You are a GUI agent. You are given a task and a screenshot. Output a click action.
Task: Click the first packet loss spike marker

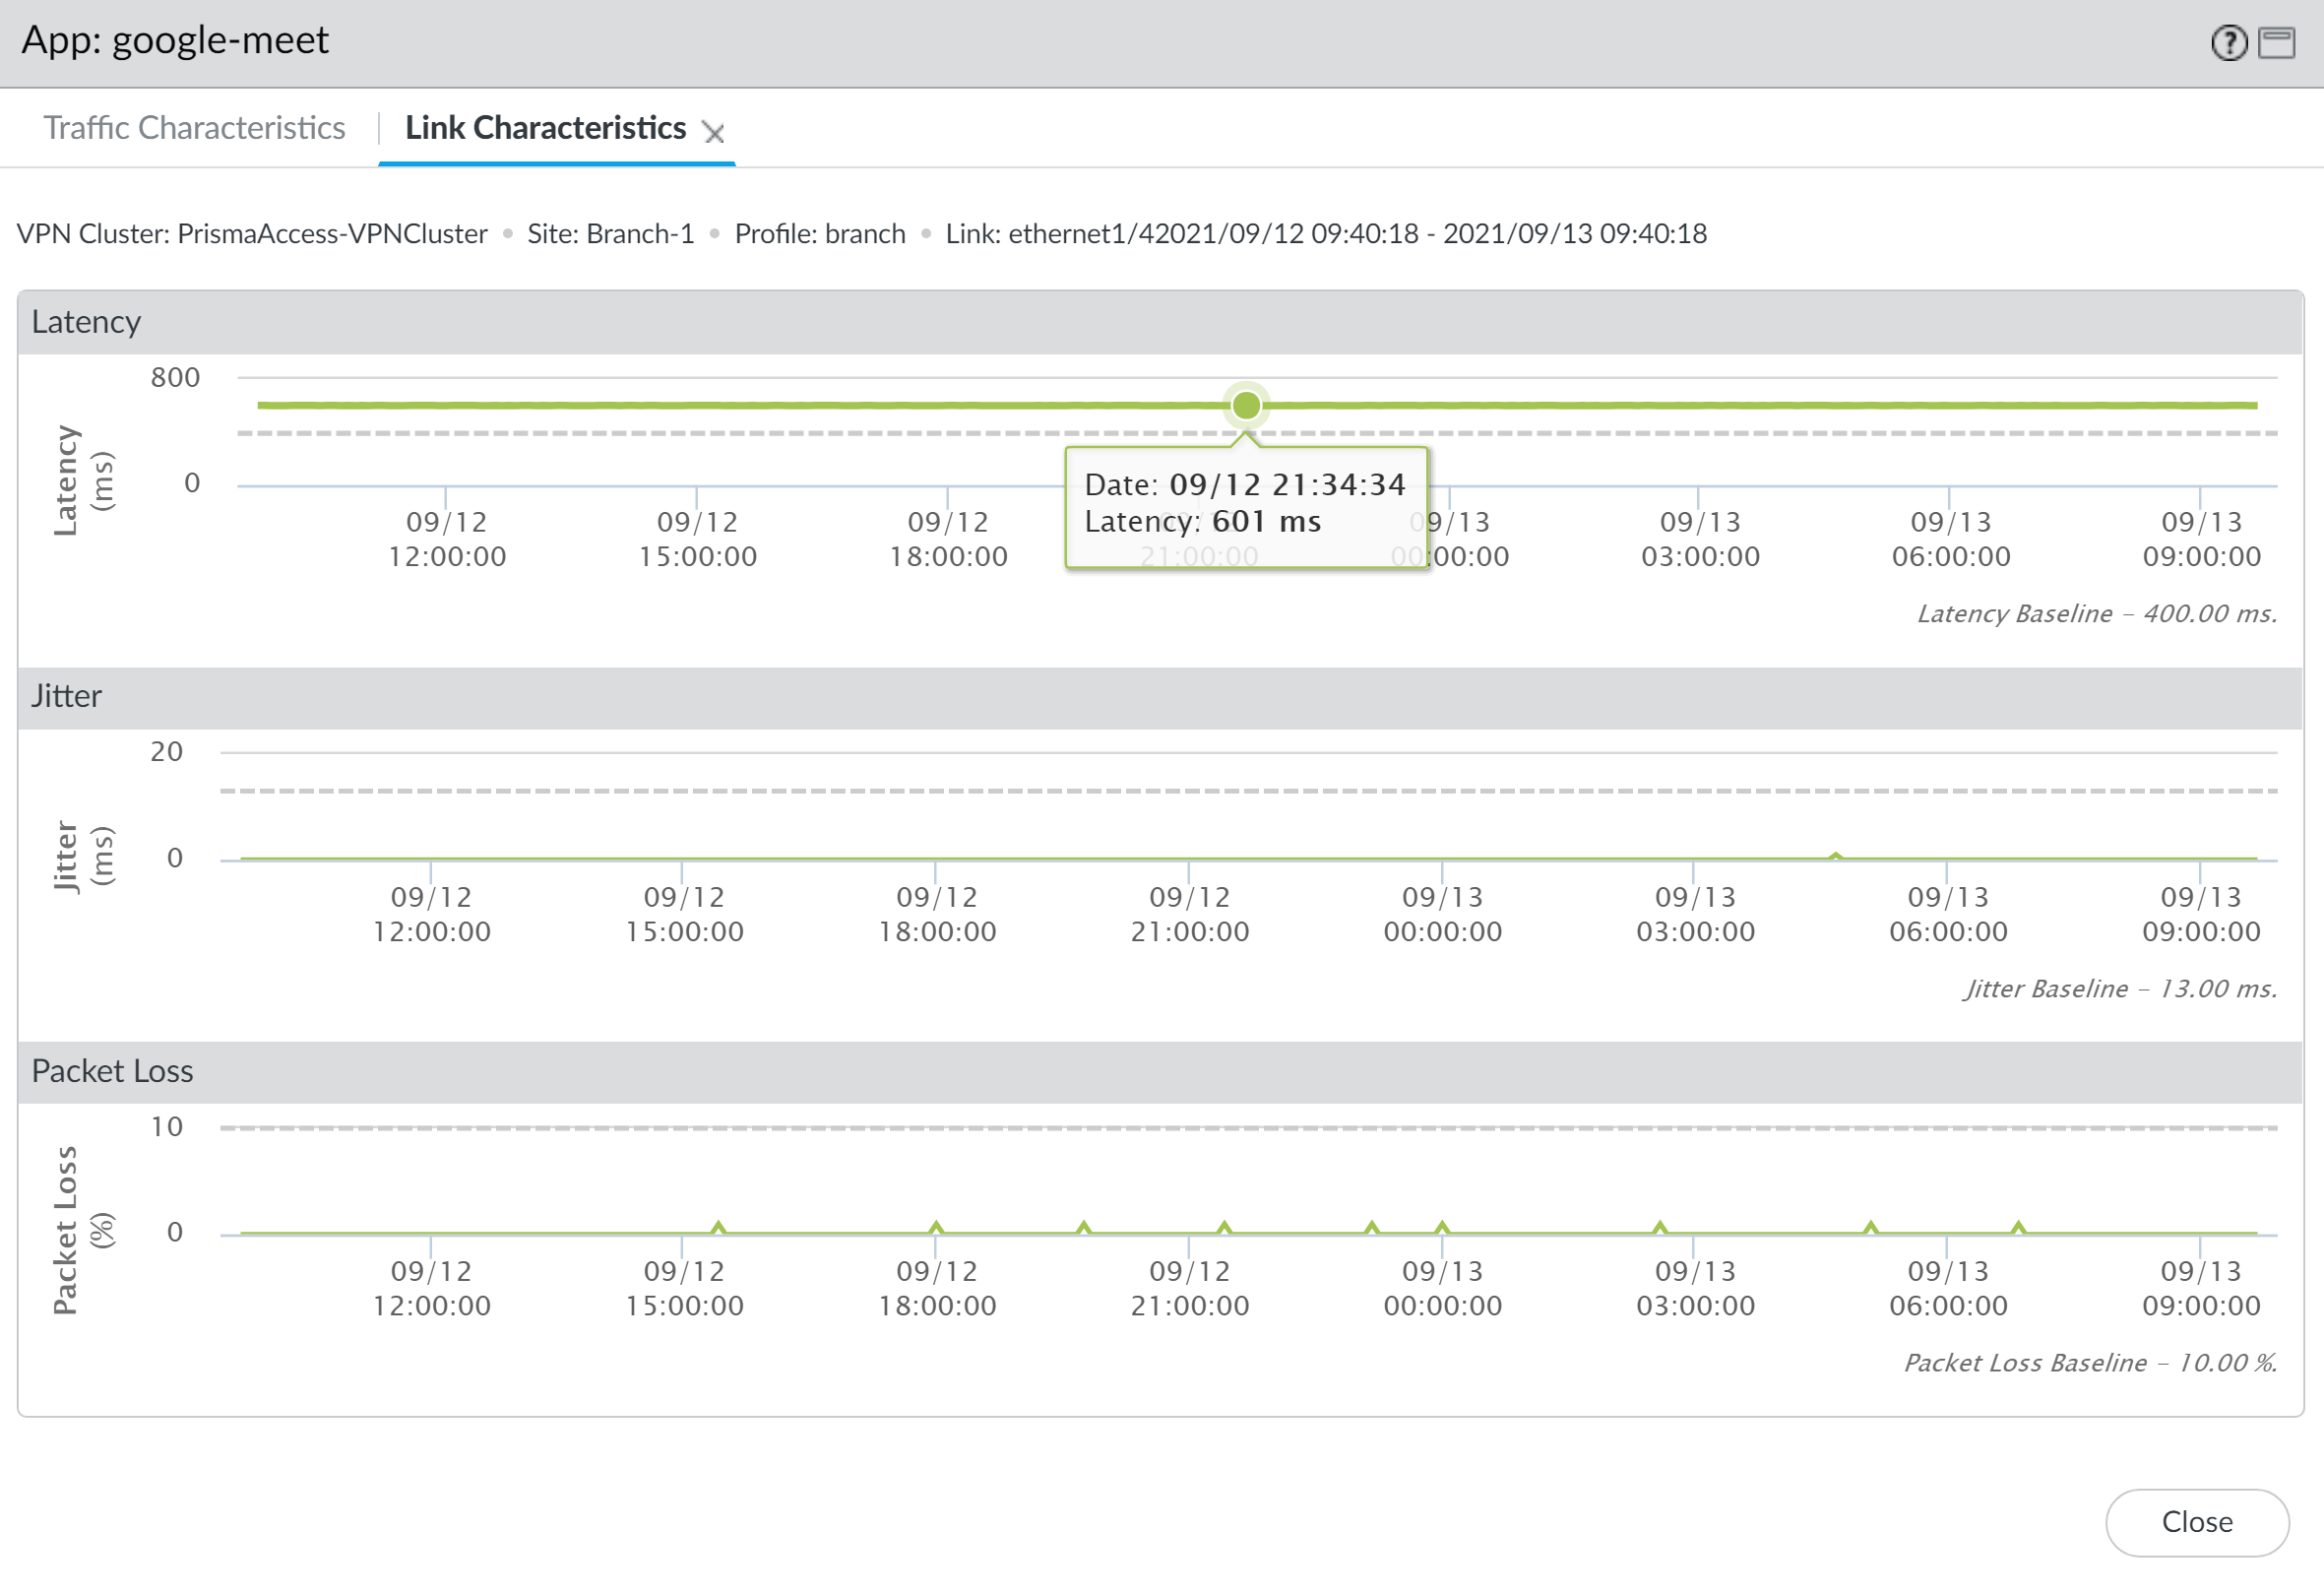[x=718, y=1227]
